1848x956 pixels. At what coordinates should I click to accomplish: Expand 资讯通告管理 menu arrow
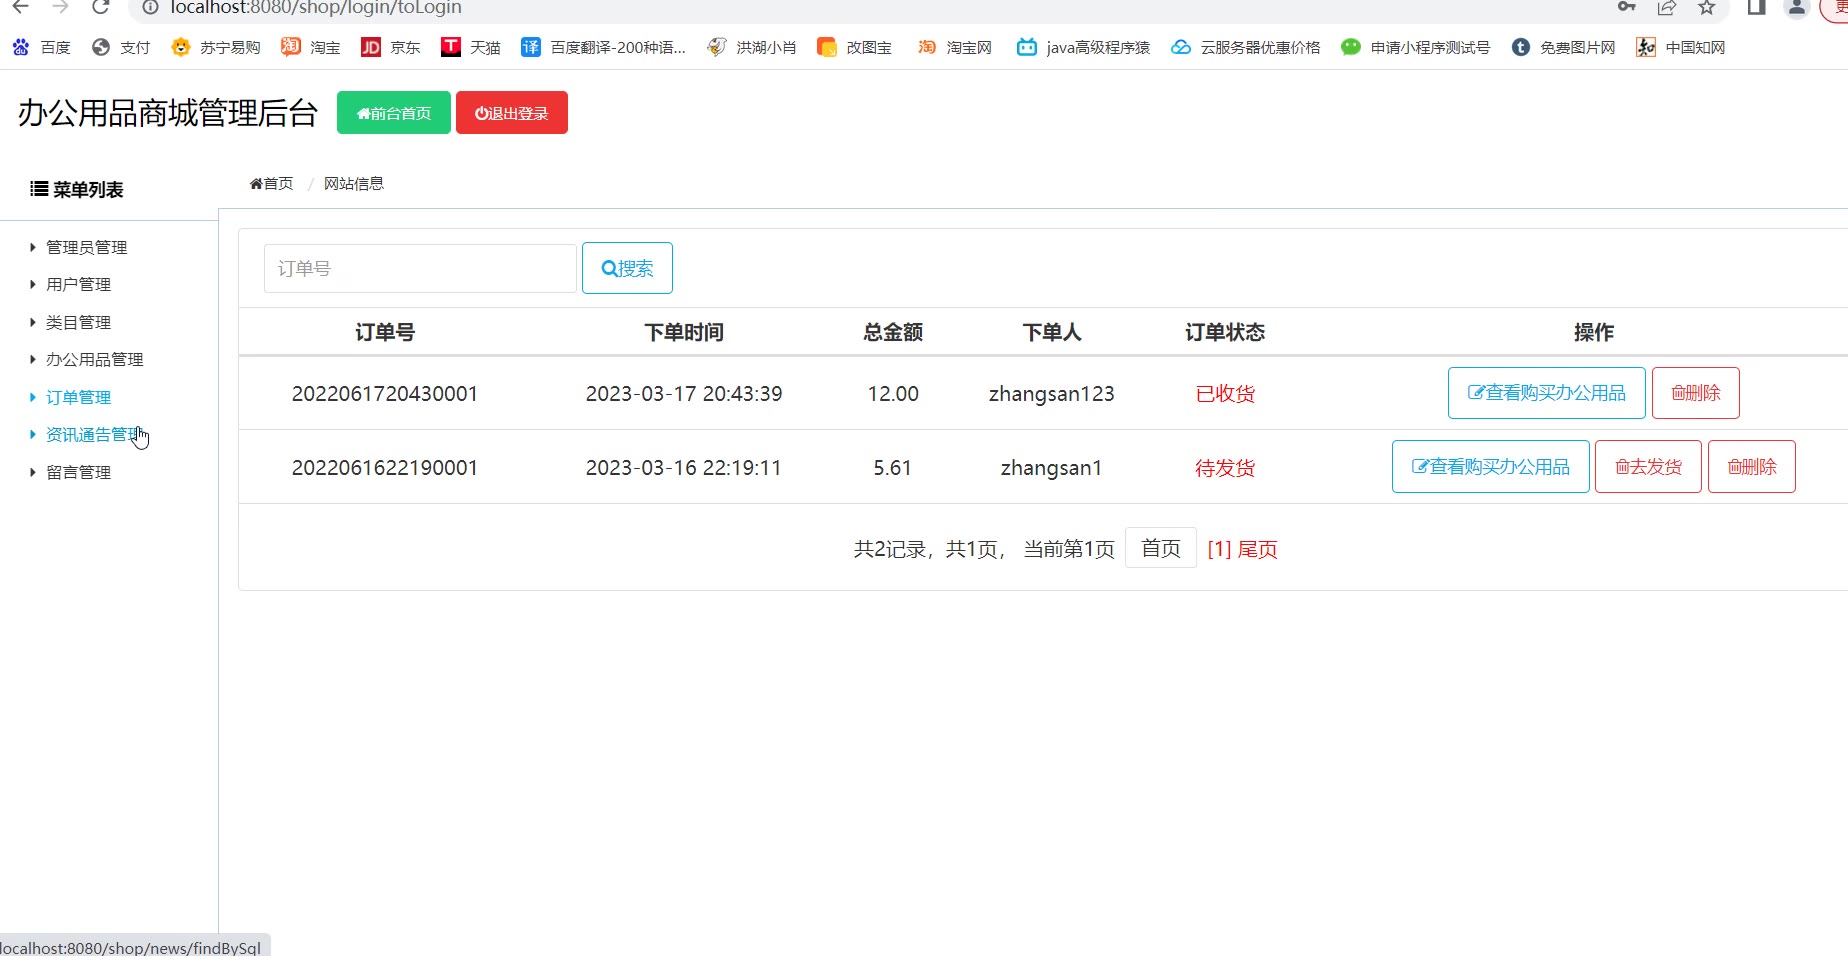click(x=33, y=434)
